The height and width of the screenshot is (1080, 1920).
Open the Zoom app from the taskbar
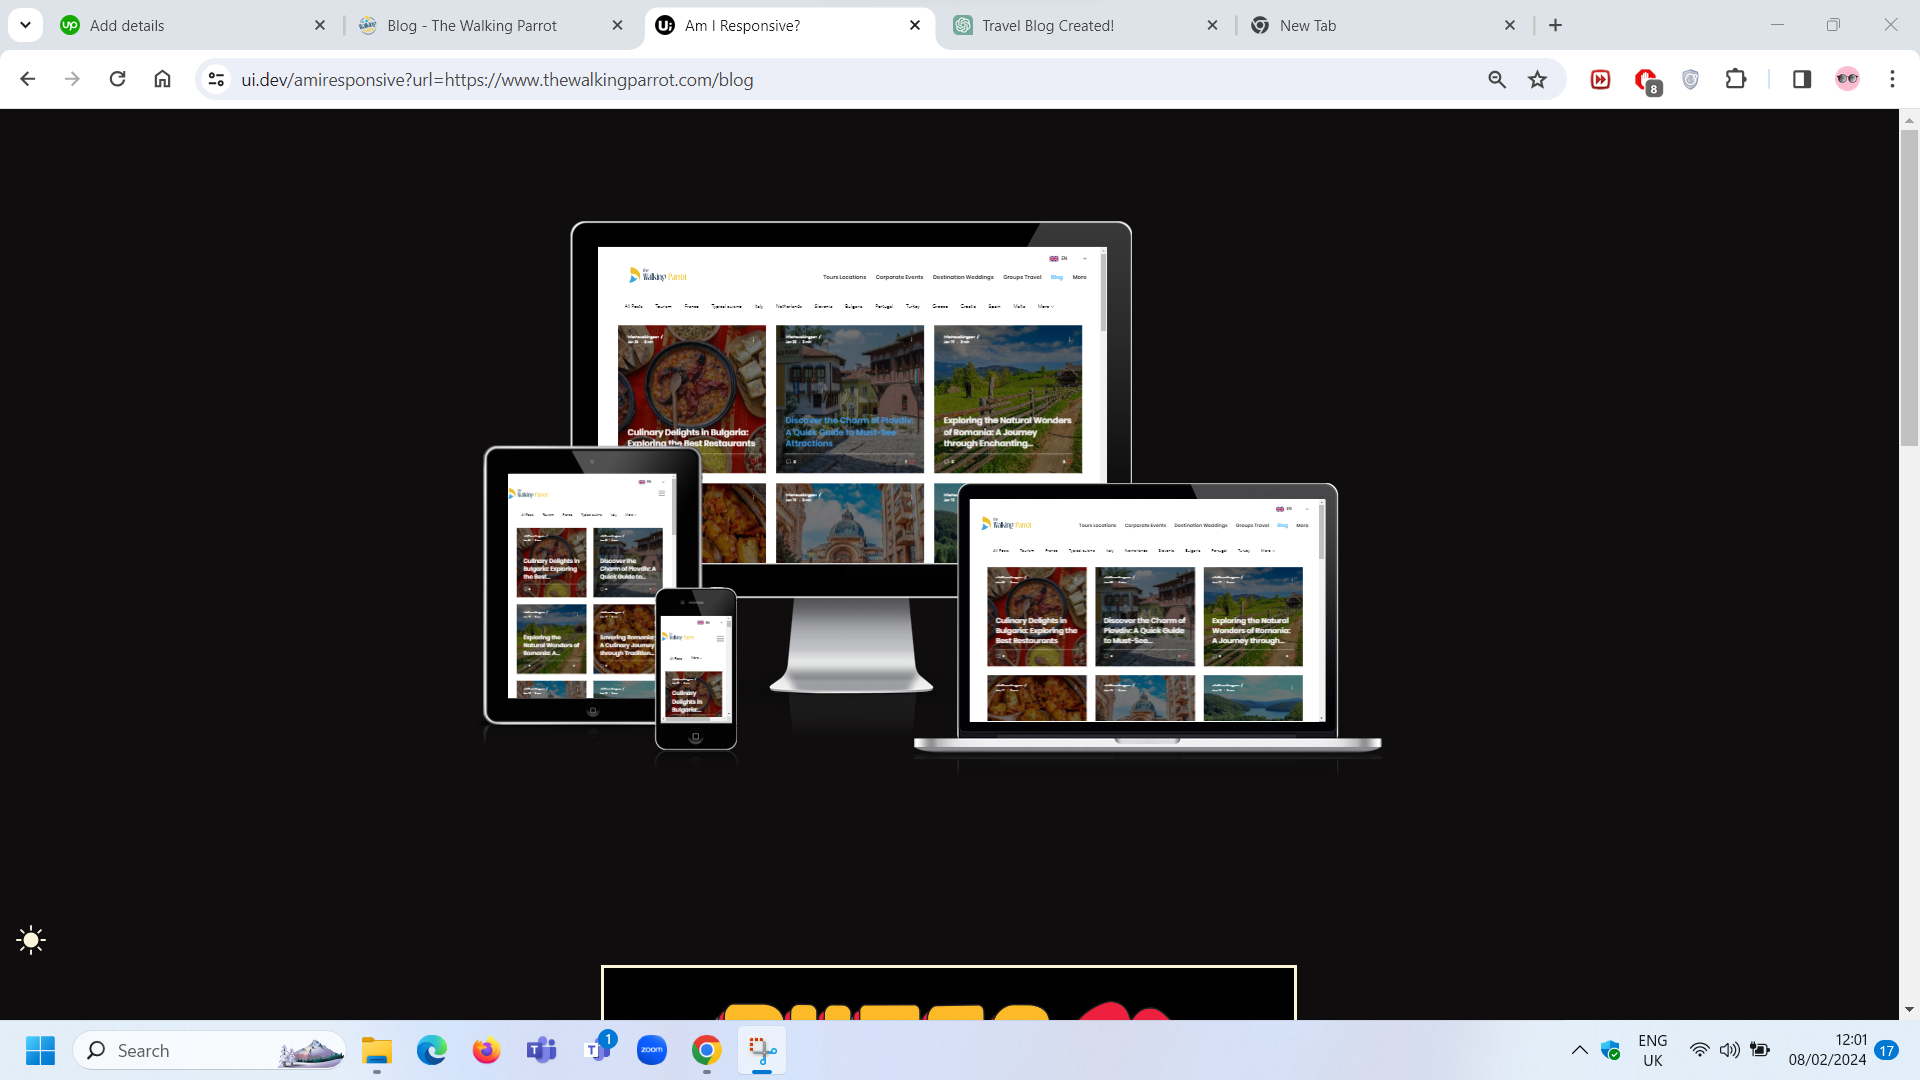pos(652,1050)
